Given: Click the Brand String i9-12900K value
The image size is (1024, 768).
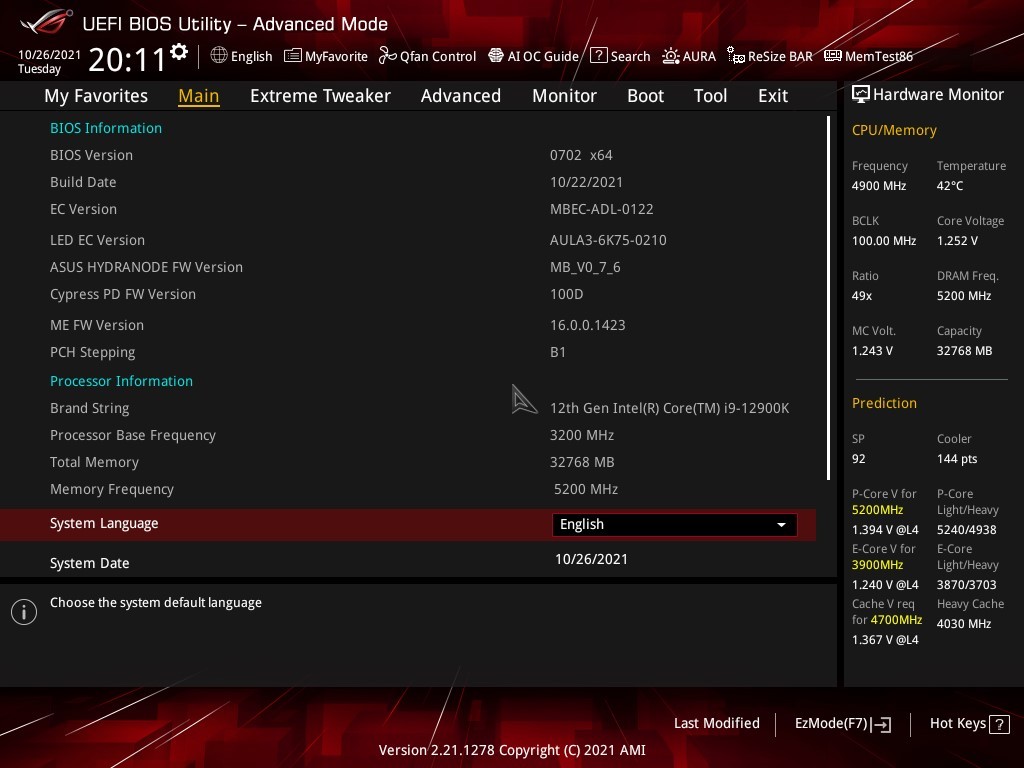Looking at the screenshot, I should (669, 408).
